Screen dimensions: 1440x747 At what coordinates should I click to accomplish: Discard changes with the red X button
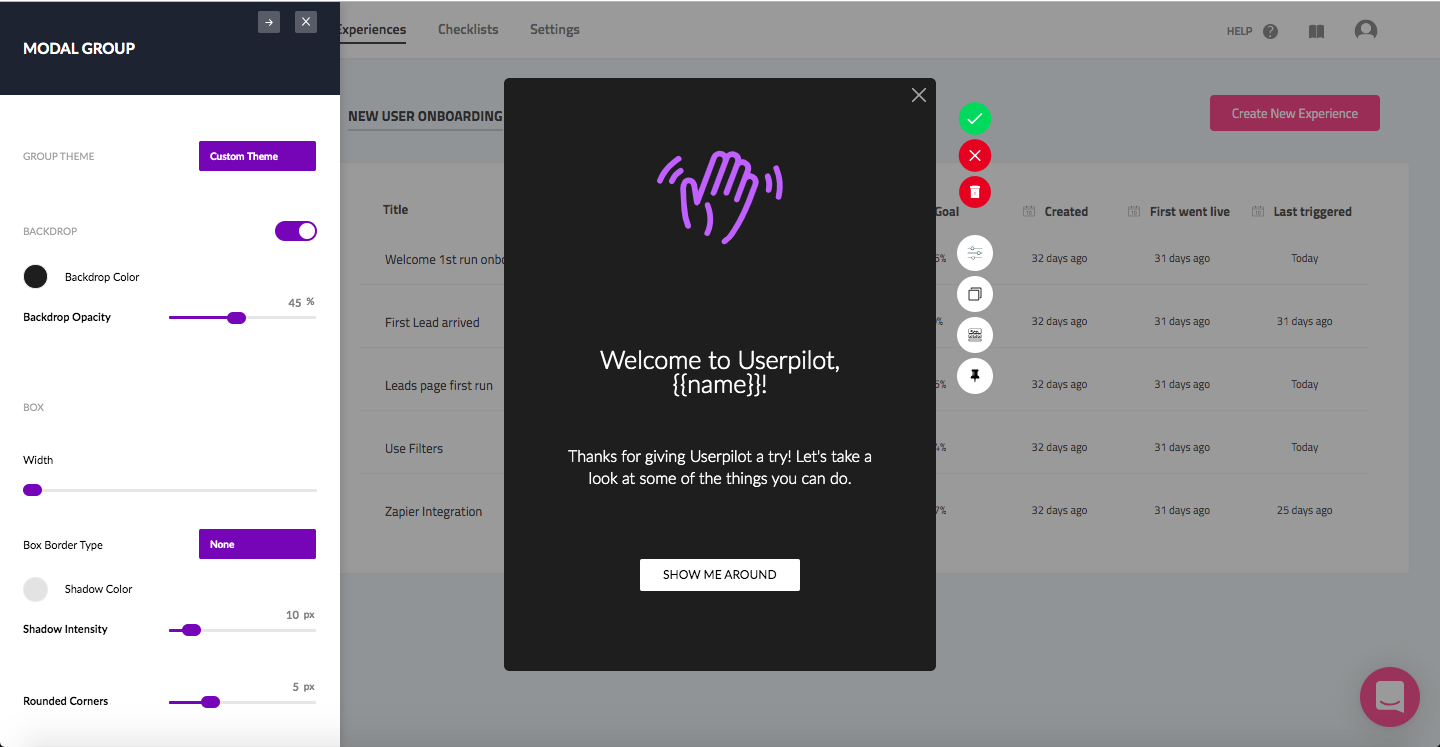pyautogui.click(x=975, y=155)
